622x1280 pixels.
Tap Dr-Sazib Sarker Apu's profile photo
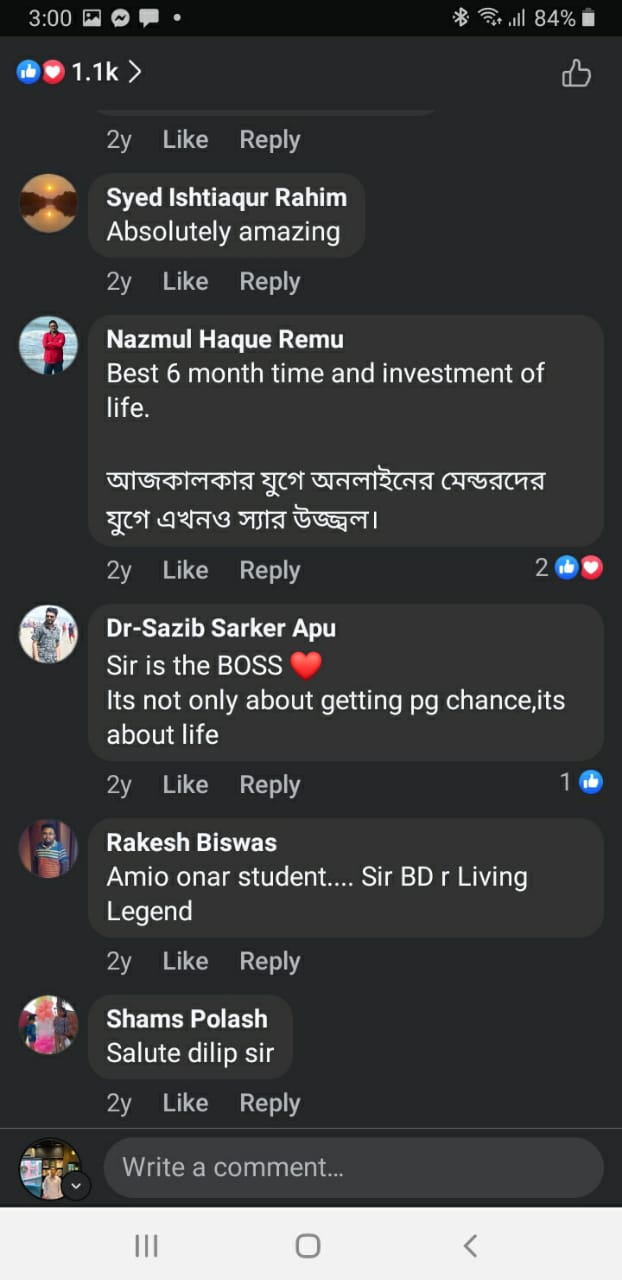click(48, 634)
